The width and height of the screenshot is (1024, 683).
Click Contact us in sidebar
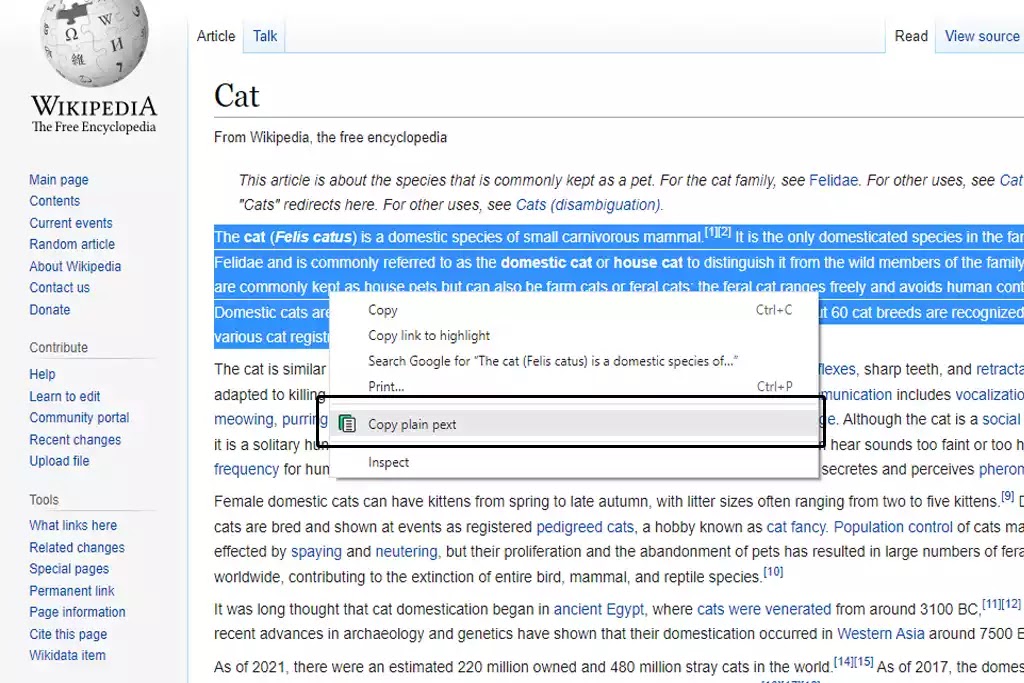pyautogui.click(x=59, y=288)
